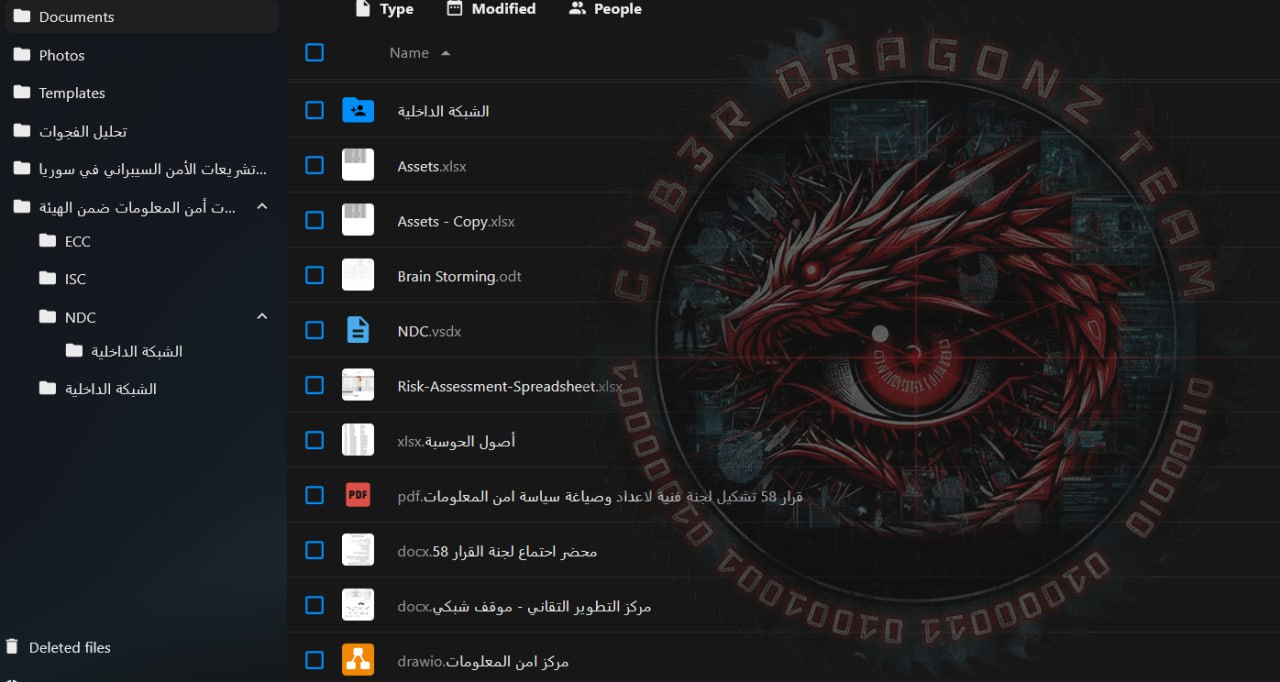Image resolution: width=1280 pixels, height=682 pixels.
Task: Open the Deleted files section
Action: 70,647
